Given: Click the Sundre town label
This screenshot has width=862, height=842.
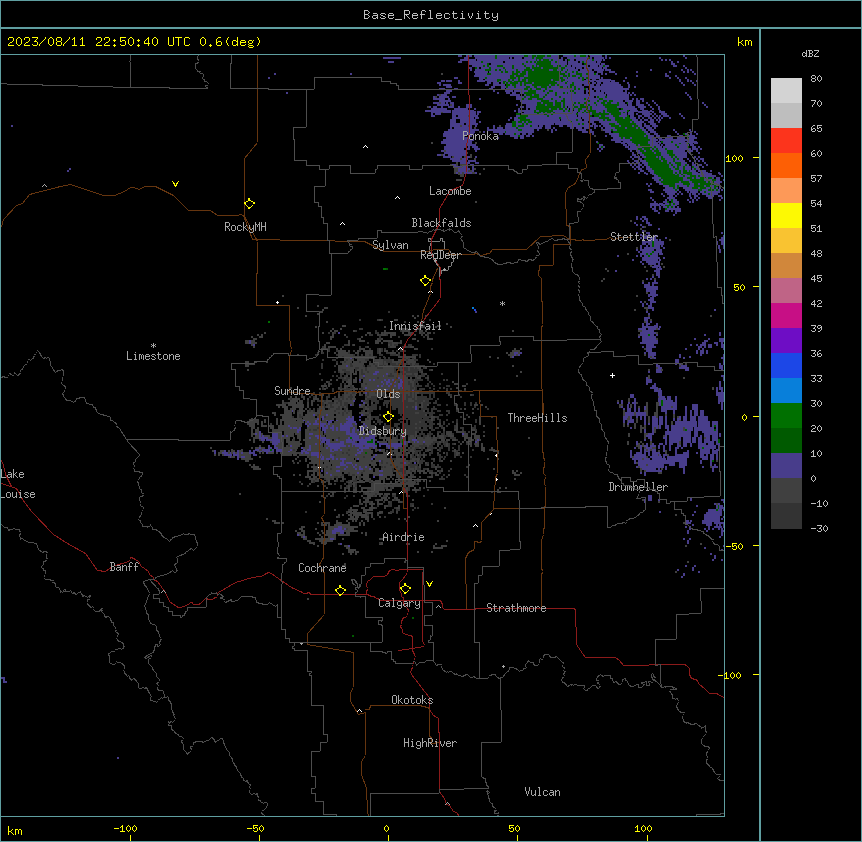Looking at the screenshot, I should [x=292, y=391].
